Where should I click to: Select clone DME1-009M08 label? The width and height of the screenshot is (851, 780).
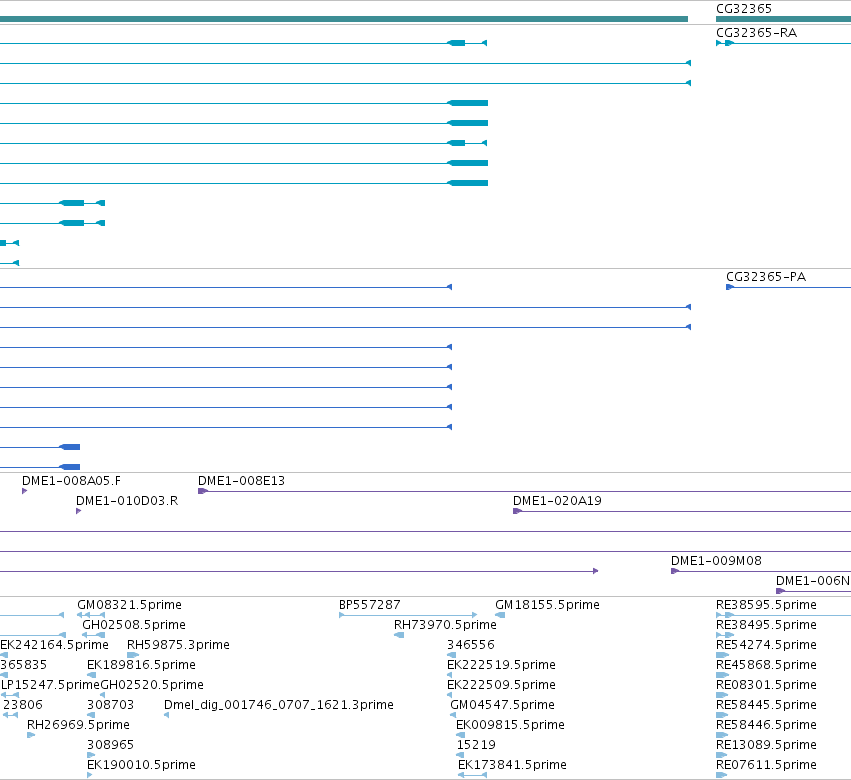[x=716, y=561]
